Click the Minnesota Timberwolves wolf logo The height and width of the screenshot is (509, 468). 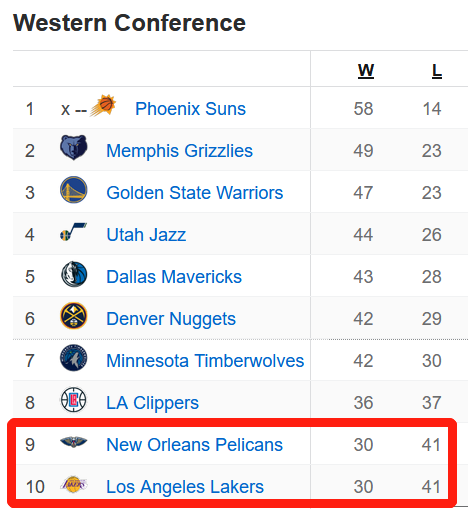click(x=74, y=358)
